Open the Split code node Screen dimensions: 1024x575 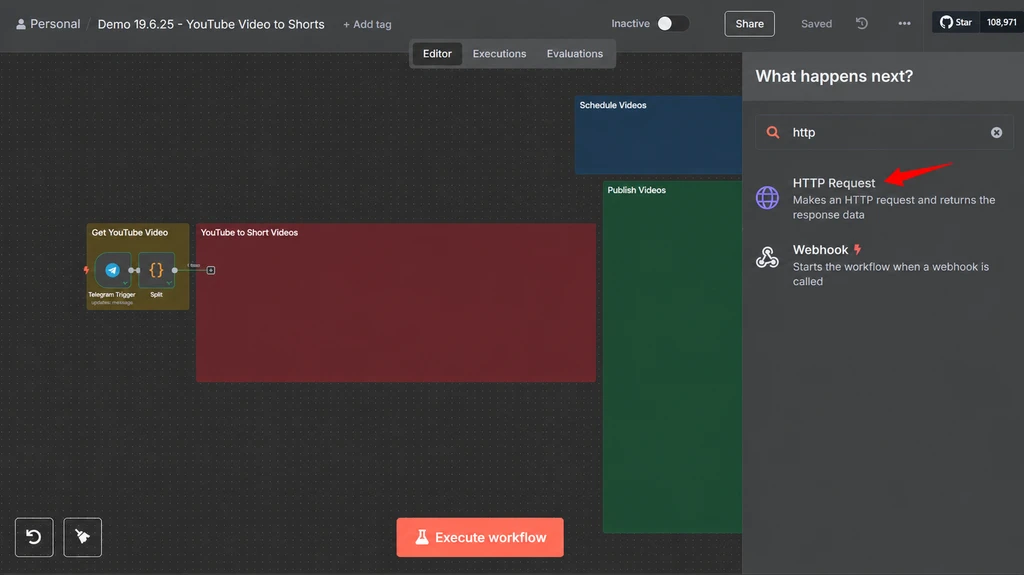[156, 270]
